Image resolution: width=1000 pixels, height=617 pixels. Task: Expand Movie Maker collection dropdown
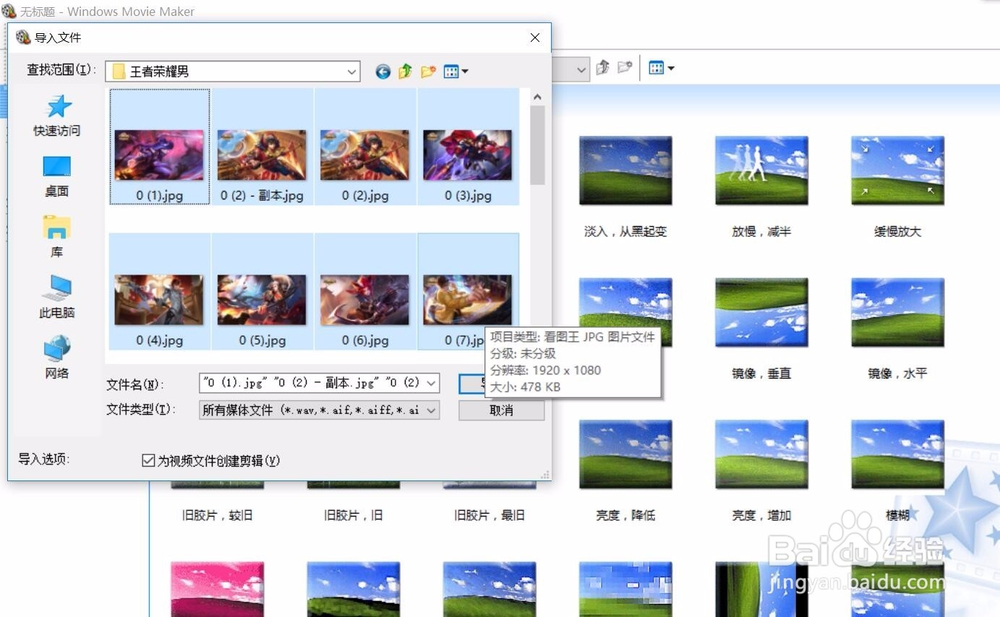580,69
